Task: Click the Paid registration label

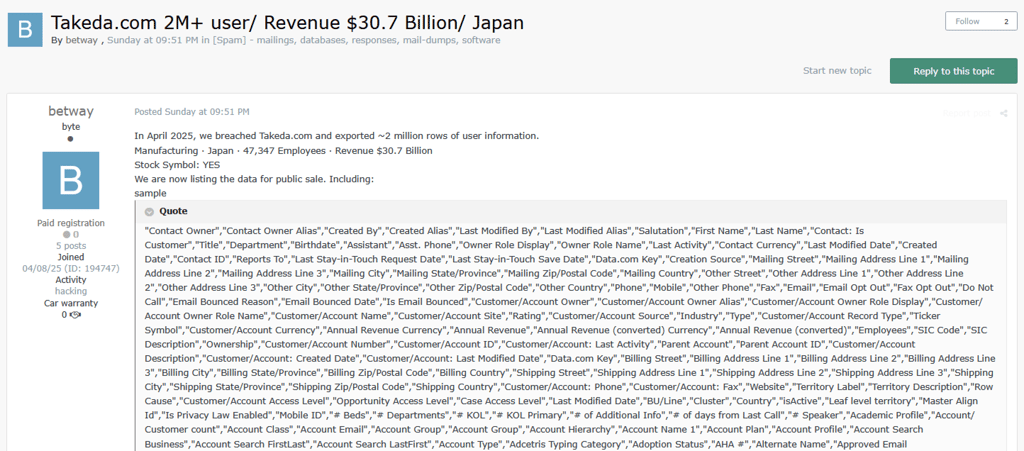Action: pyautogui.click(x=71, y=223)
